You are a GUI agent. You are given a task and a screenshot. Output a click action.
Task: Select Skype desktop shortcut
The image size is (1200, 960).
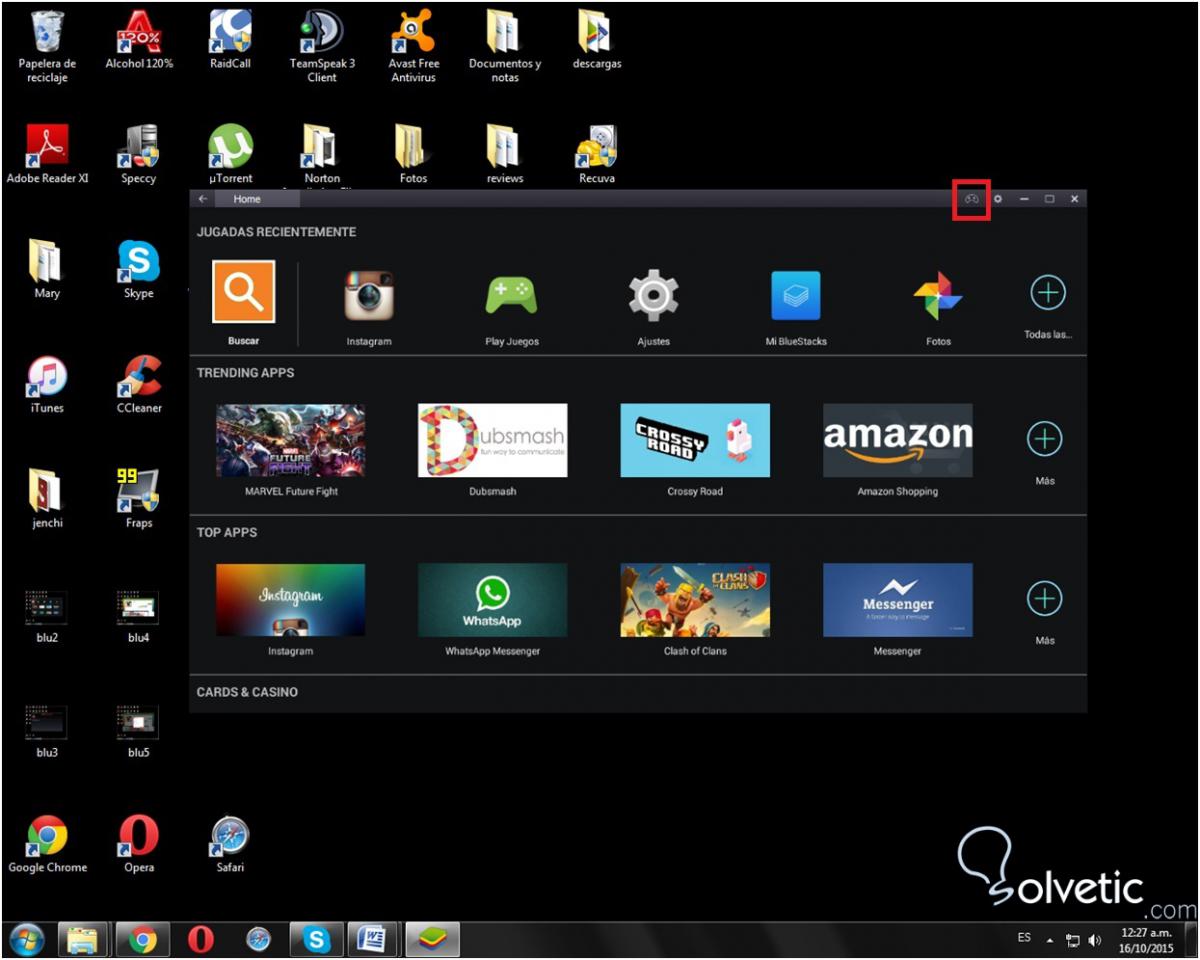point(139,270)
